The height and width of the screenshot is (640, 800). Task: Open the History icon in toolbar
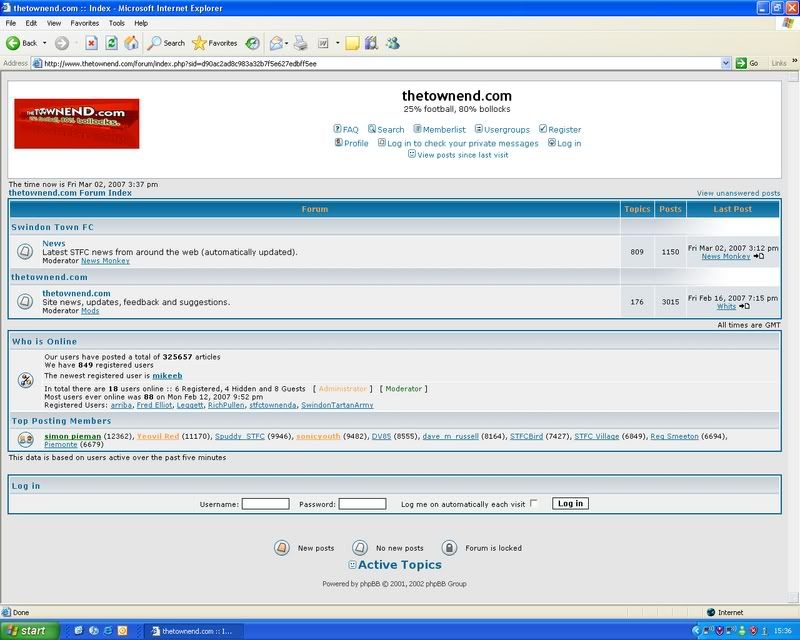[253, 43]
